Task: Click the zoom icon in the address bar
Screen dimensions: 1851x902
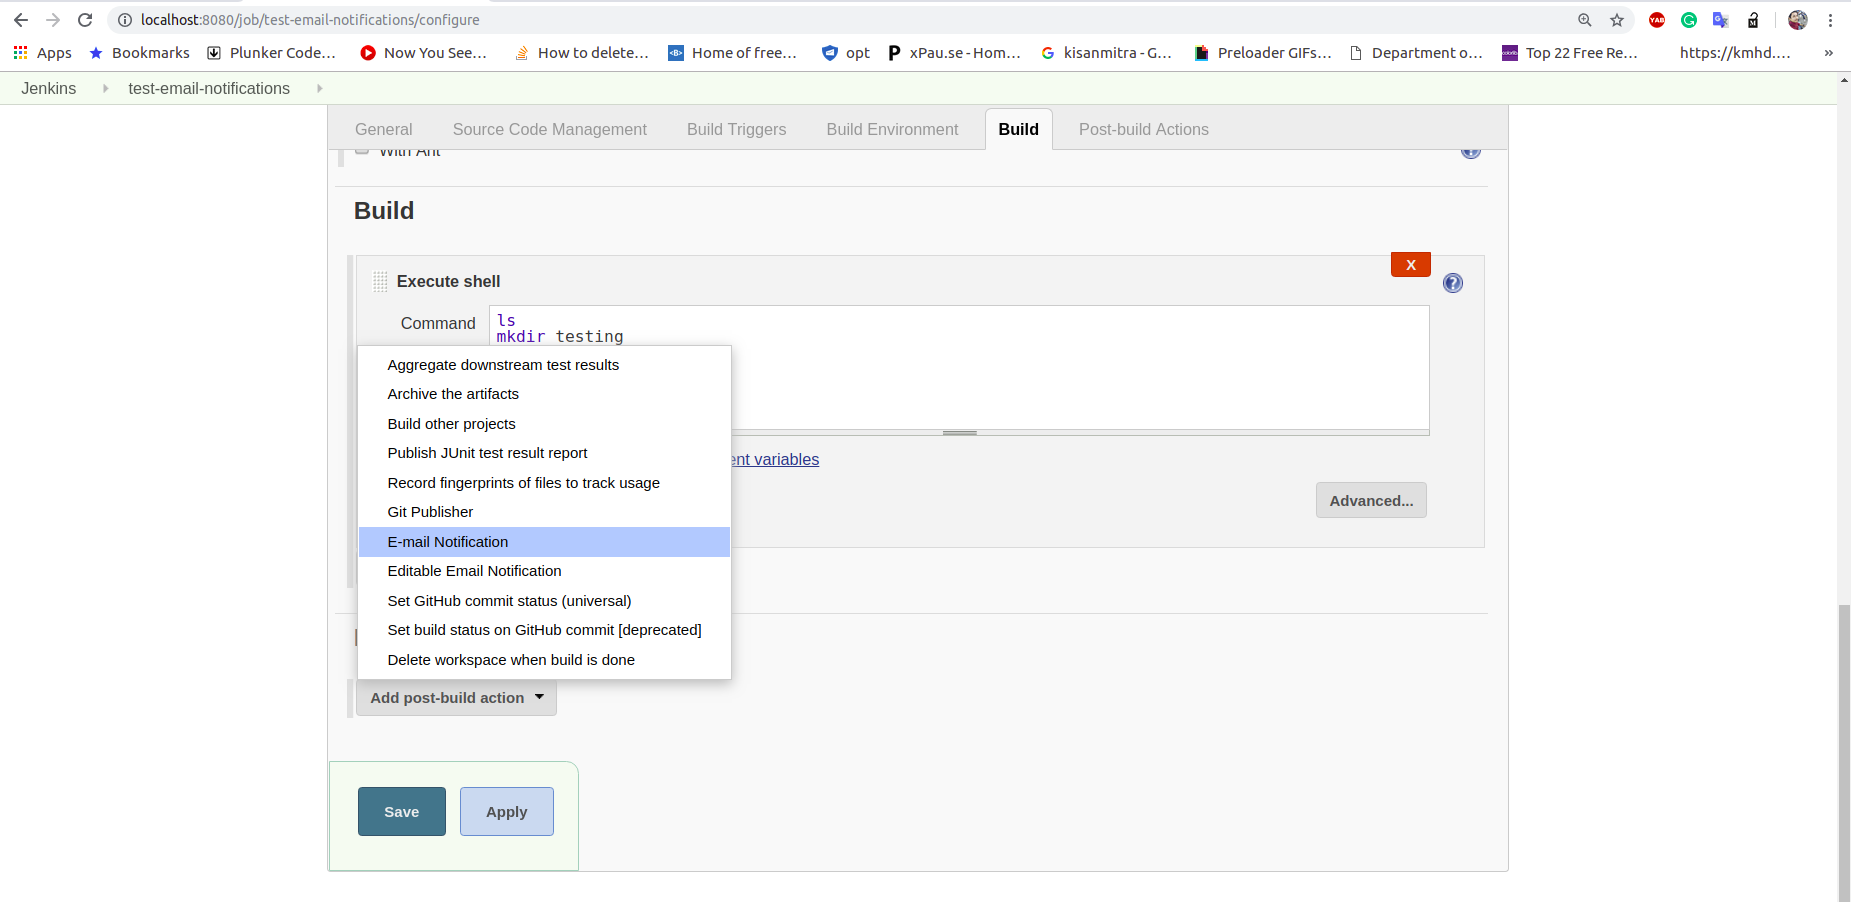Action: [x=1585, y=19]
